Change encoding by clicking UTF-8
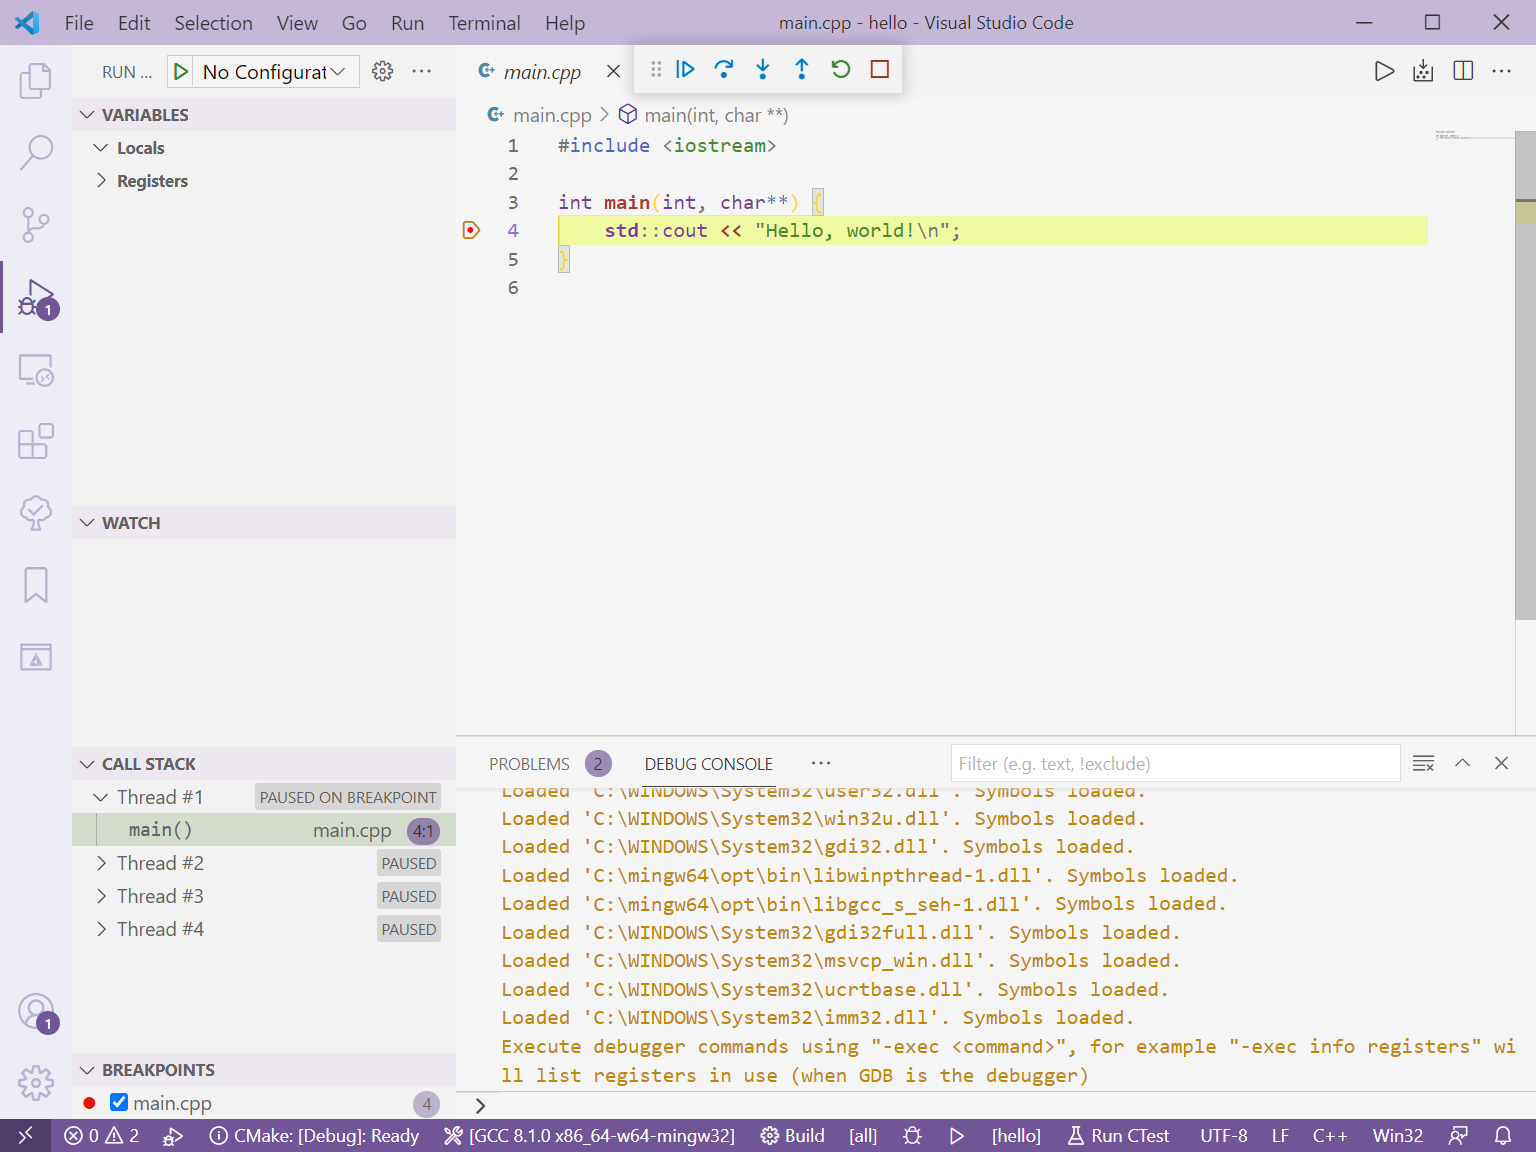The image size is (1536, 1152). pos(1223,1135)
